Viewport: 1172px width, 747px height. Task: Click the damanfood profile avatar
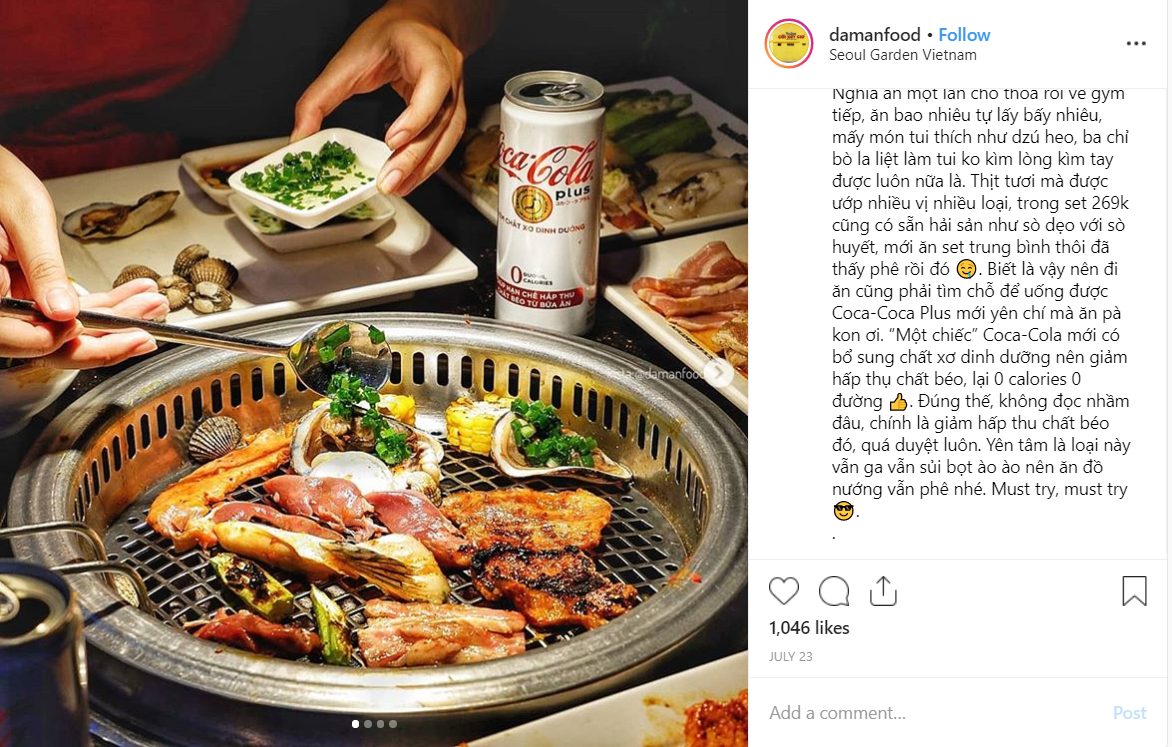pyautogui.click(x=789, y=43)
